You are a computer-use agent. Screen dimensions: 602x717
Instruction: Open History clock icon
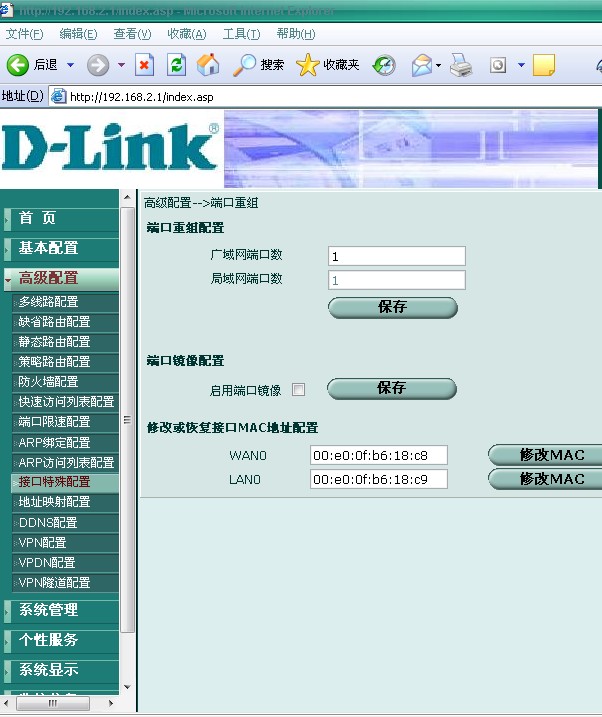tap(384, 65)
